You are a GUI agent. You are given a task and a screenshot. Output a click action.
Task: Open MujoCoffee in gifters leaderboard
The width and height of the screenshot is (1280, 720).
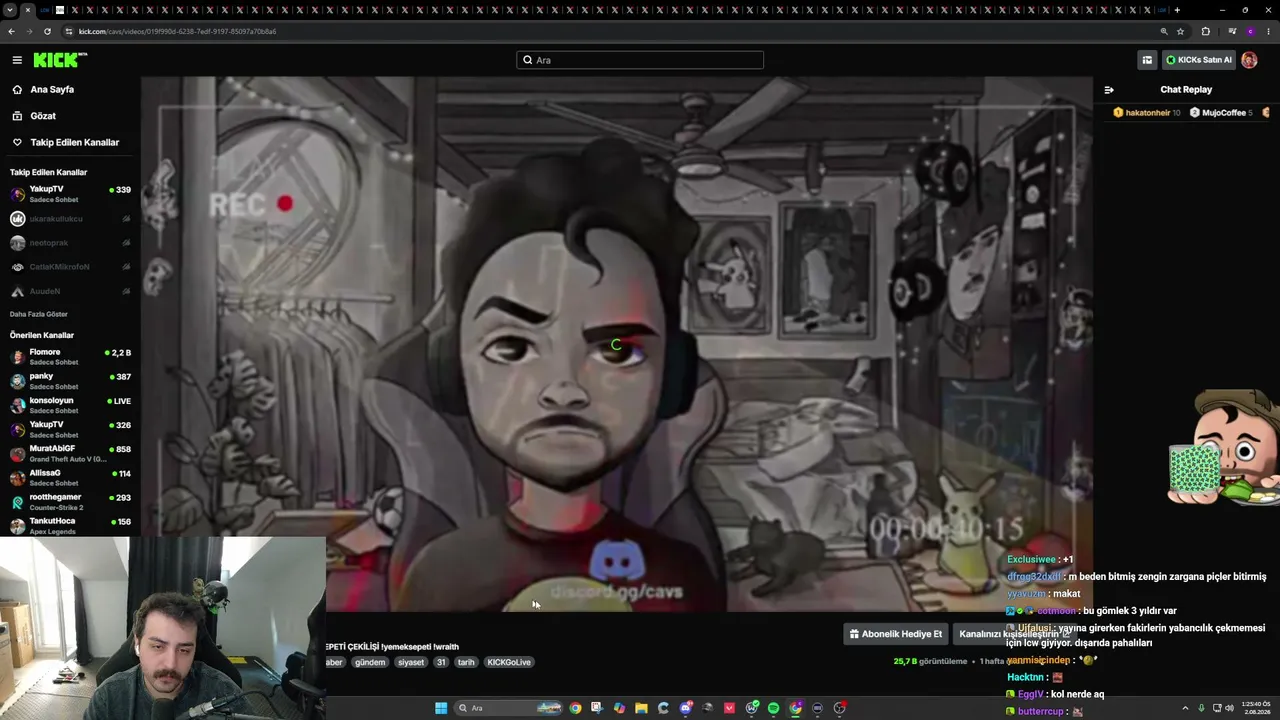1220,113
